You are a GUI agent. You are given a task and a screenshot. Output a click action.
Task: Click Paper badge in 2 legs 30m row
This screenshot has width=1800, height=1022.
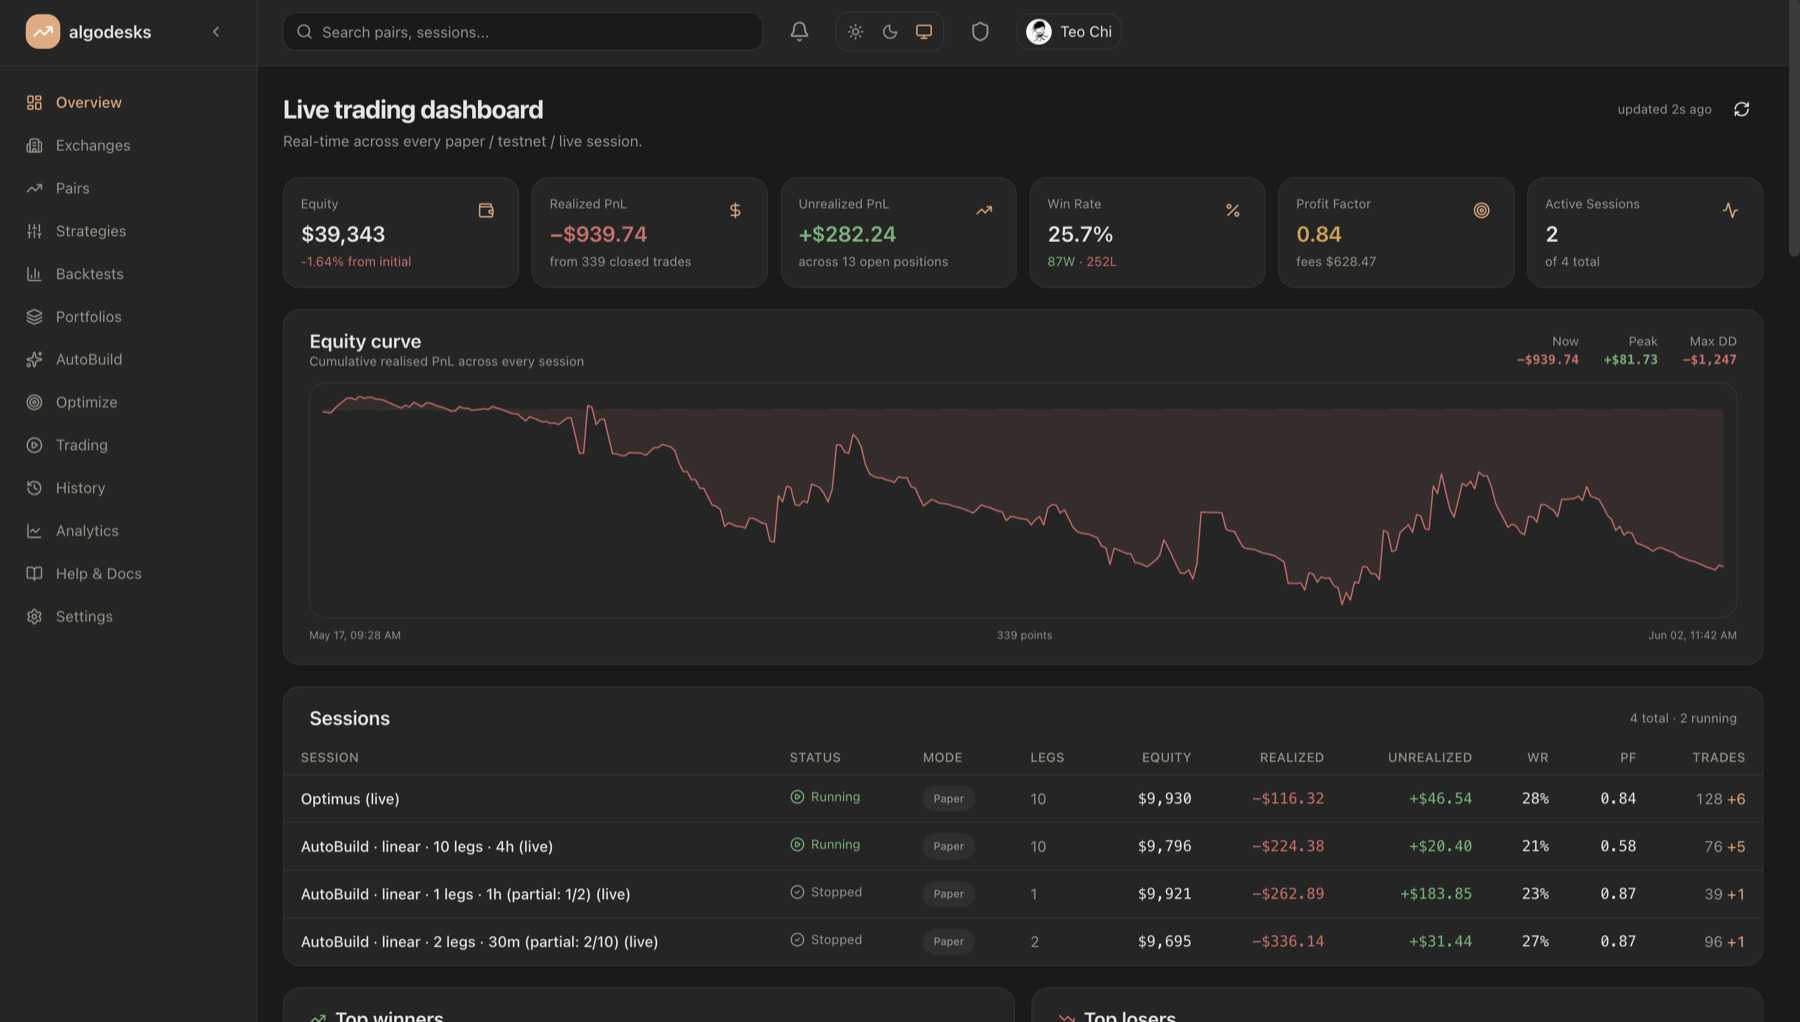click(x=948, y=941)
